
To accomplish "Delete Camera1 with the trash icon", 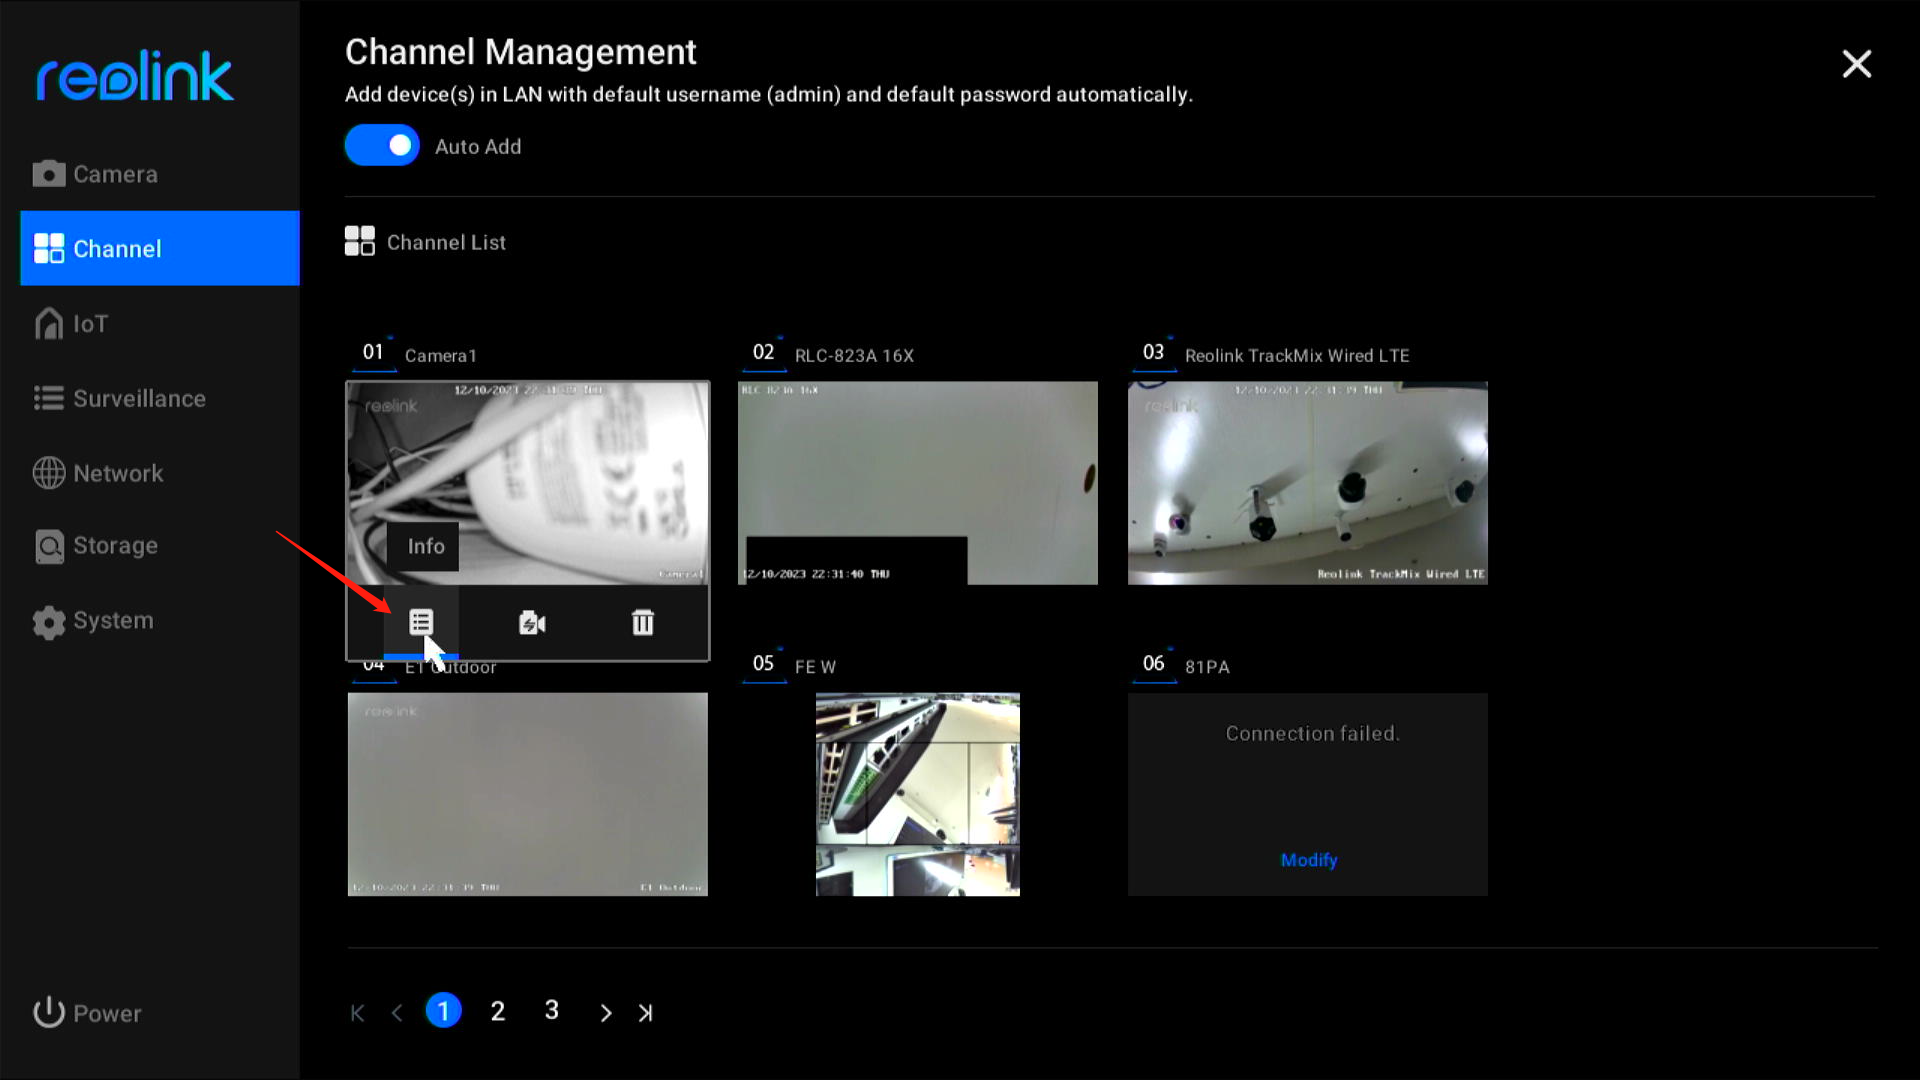I will pyautogui.click(x=643, y=622).
